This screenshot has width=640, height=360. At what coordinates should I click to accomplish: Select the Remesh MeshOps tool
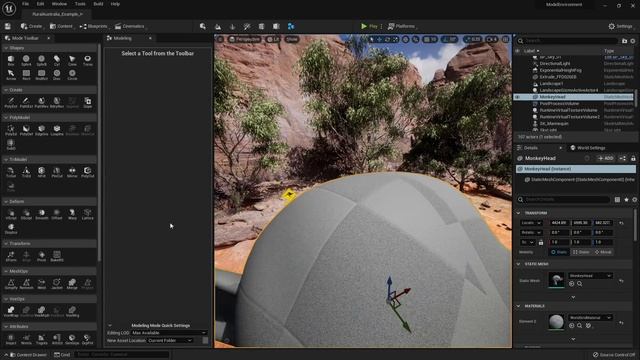point(26,284)
